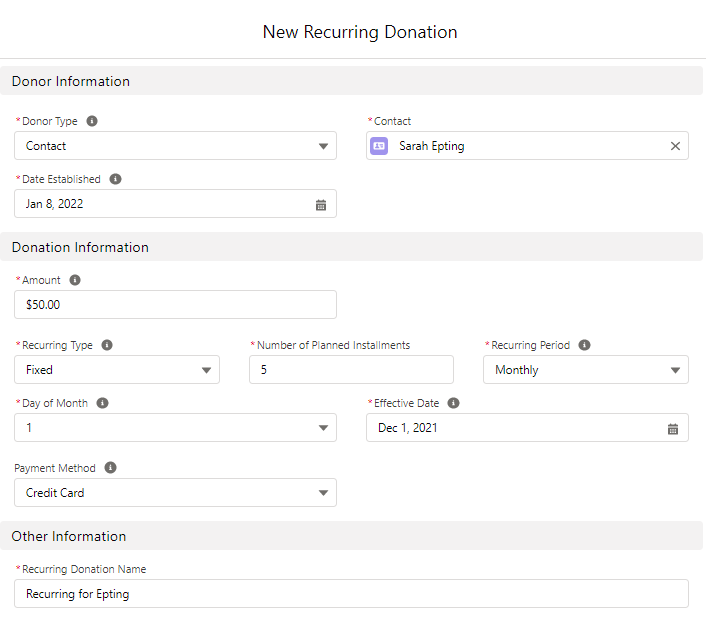Expand the Recurring Type dropdown
Viewport: 706px width, 621px height.
(x=117, y=370)
